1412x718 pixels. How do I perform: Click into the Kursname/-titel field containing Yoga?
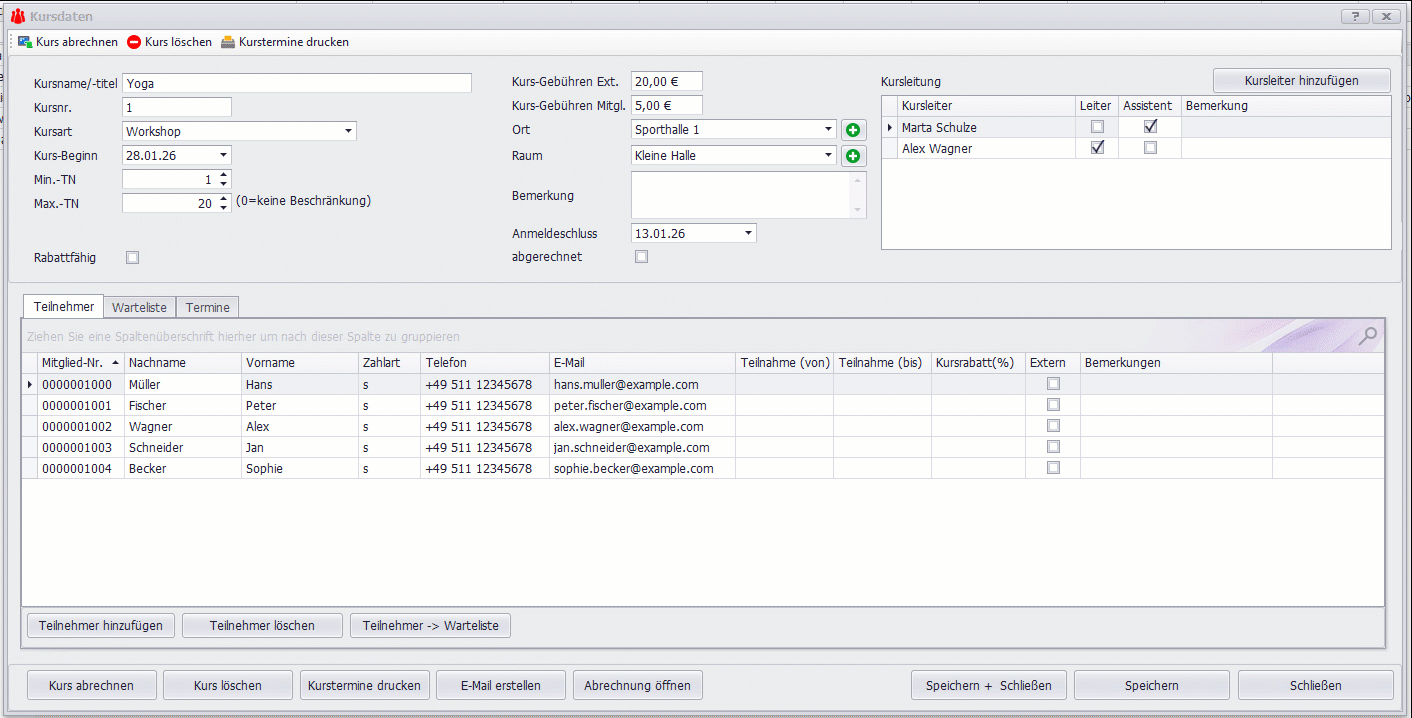point(296,84)
